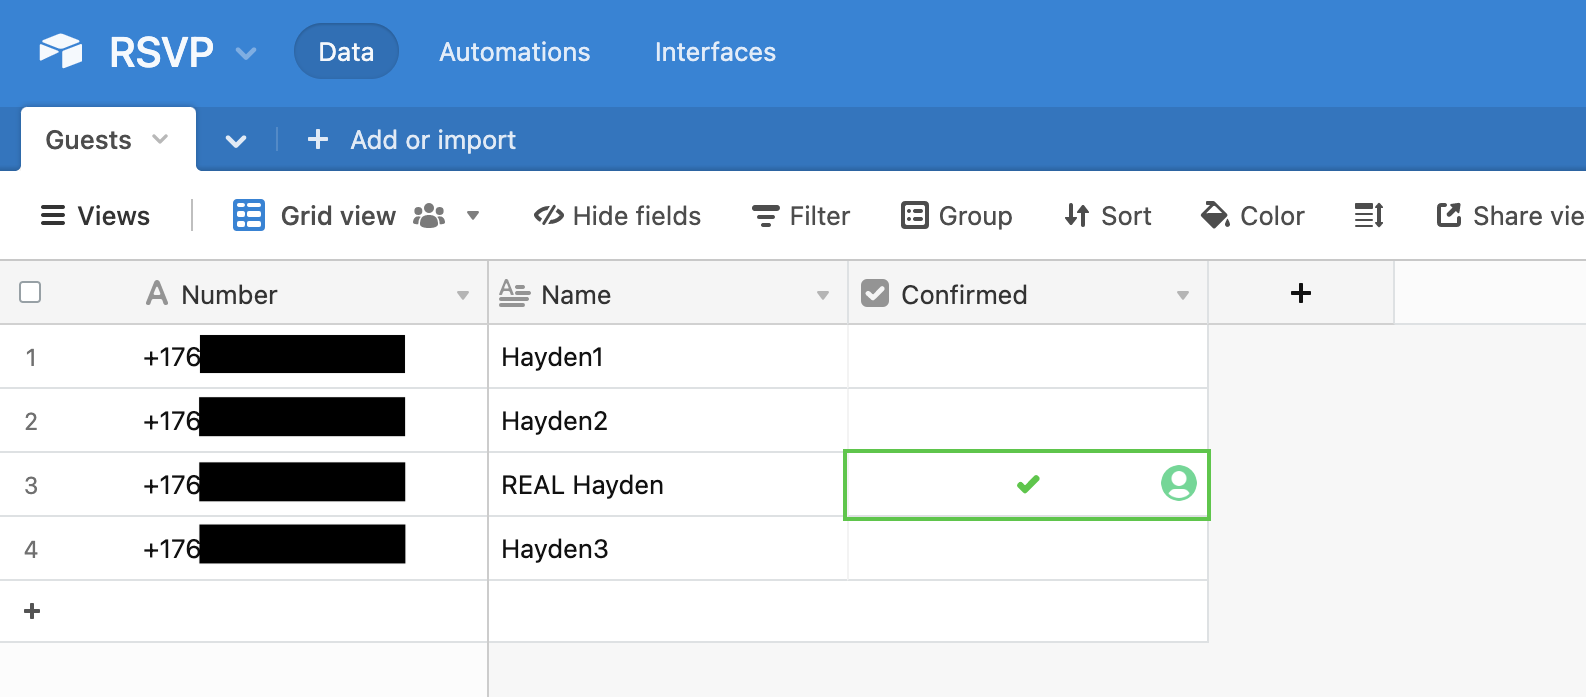Screen dimensions: 1586x697
Task: Open the Sort option
Action: (1108, 216)
